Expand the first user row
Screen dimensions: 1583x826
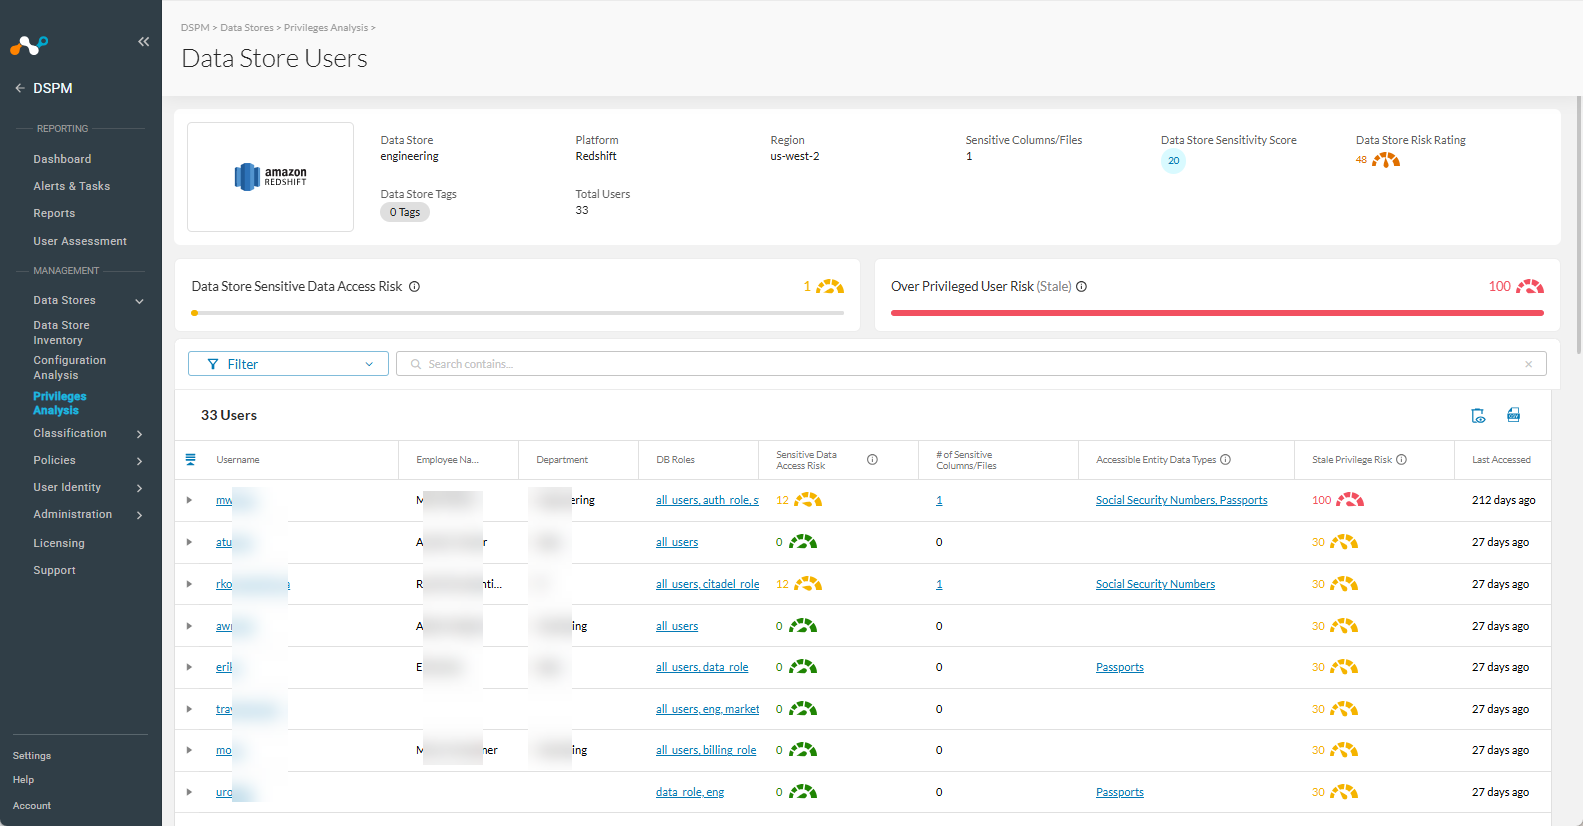point(189,500)
